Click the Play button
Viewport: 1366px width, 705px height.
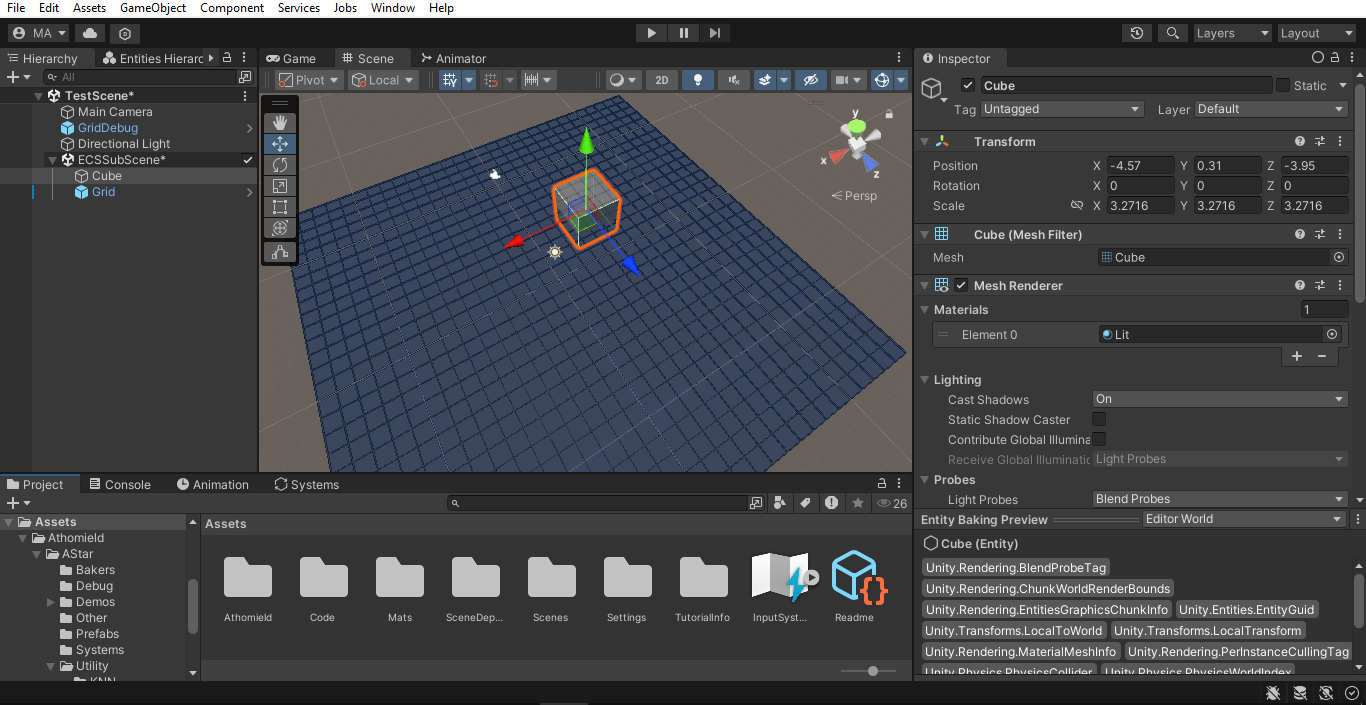tap(651, 33)
